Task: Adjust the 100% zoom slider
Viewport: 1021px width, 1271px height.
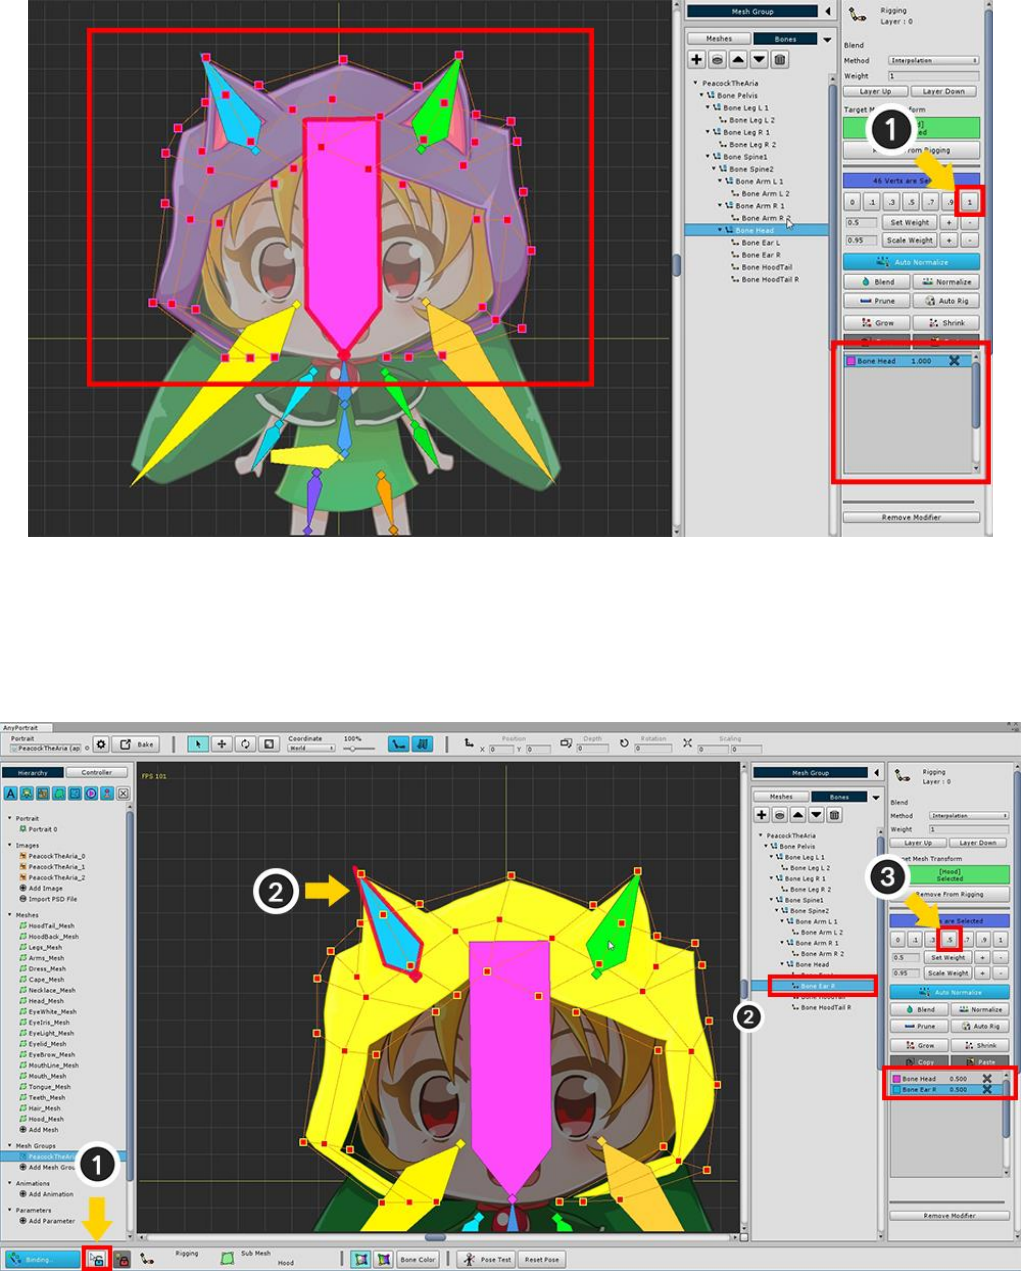Action: pos(358,748)
